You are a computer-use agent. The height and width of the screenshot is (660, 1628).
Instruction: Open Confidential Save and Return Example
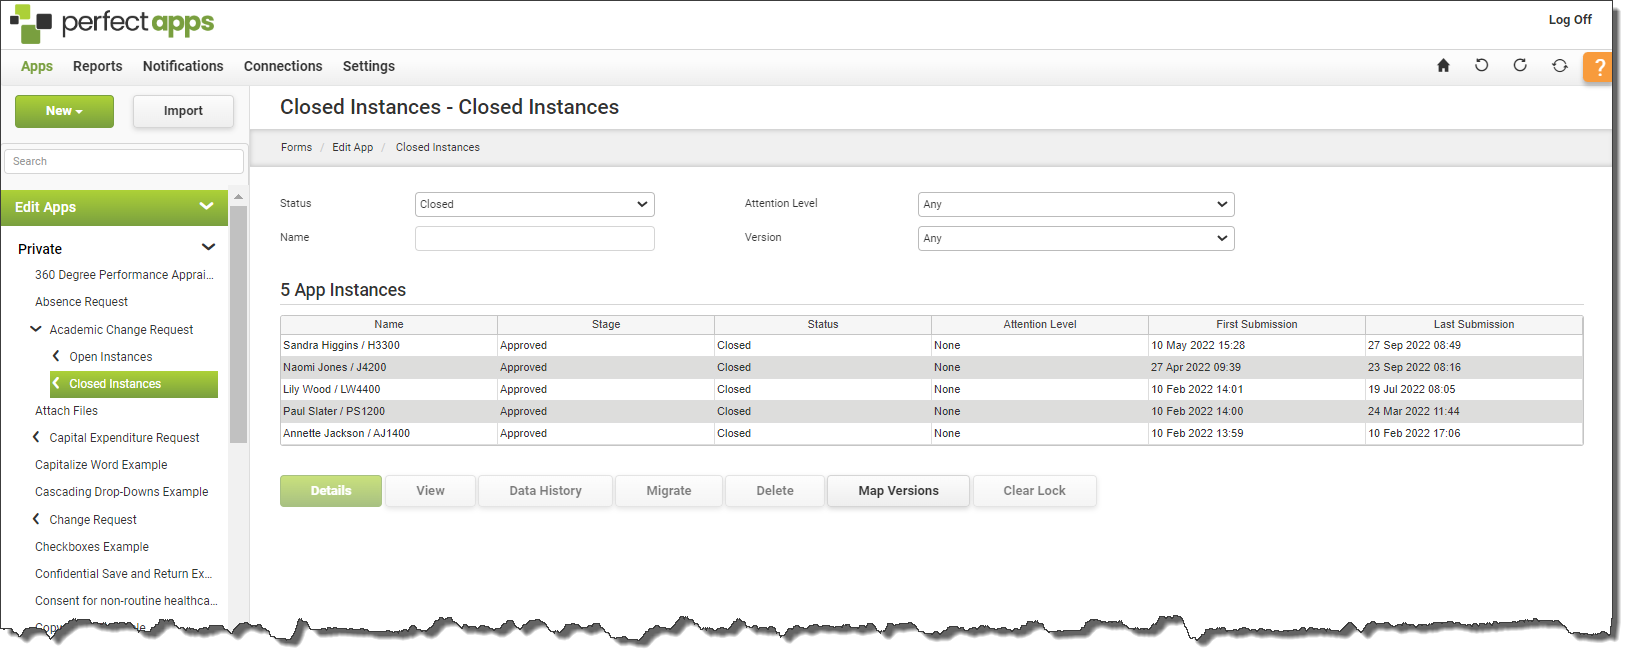pyautogui.click(x=123, y=573)
